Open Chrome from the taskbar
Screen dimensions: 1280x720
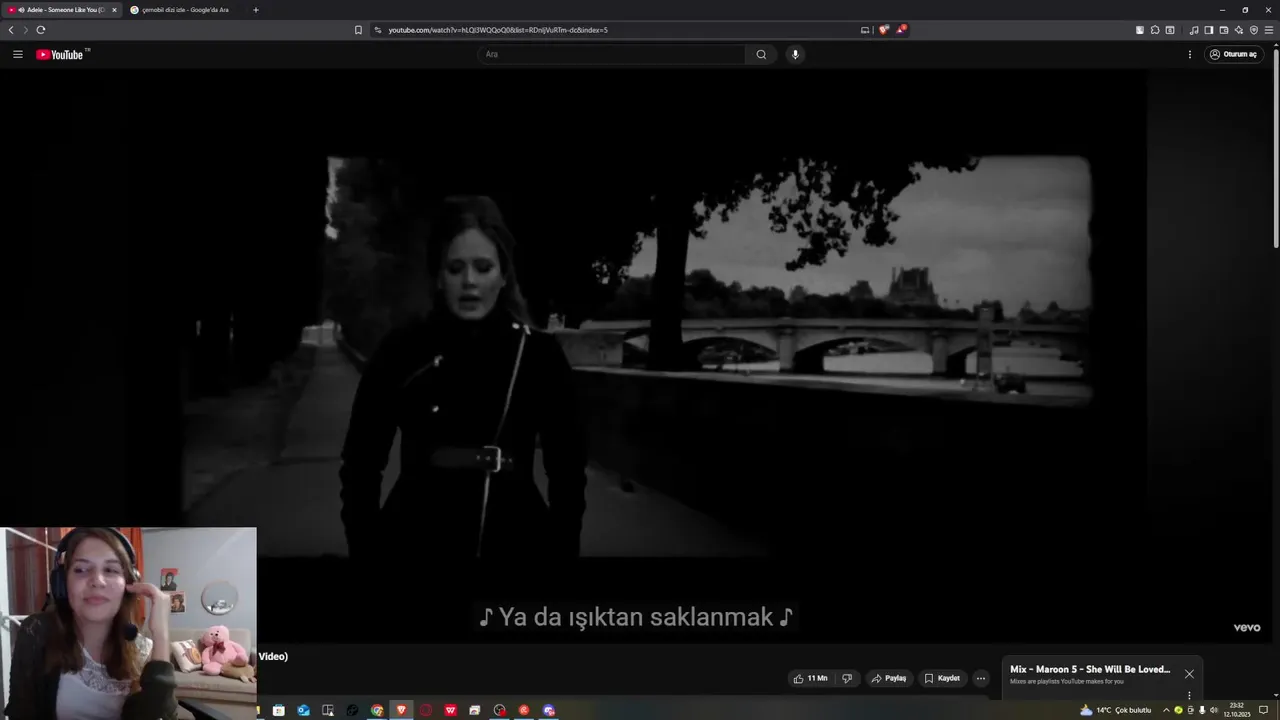tap(377, 710)
